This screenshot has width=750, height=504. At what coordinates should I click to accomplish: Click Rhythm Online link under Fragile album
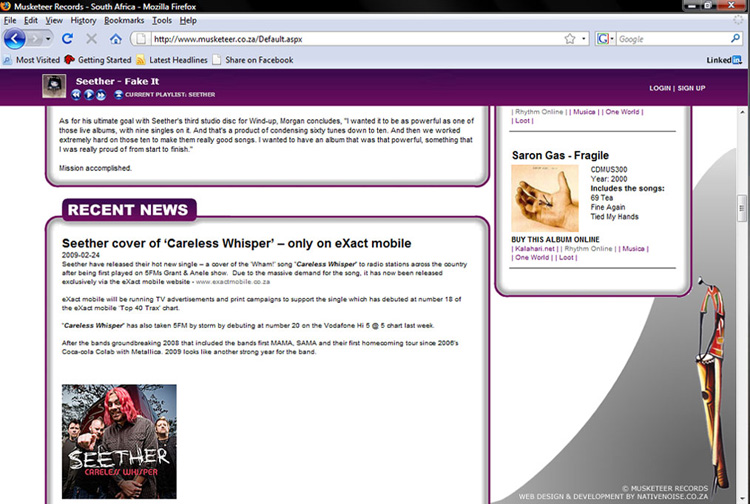point(588,249)
